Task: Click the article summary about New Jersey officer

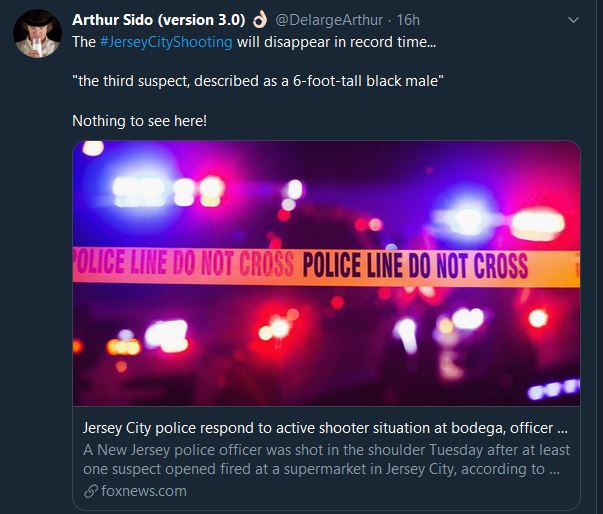Action: (326, 459)
